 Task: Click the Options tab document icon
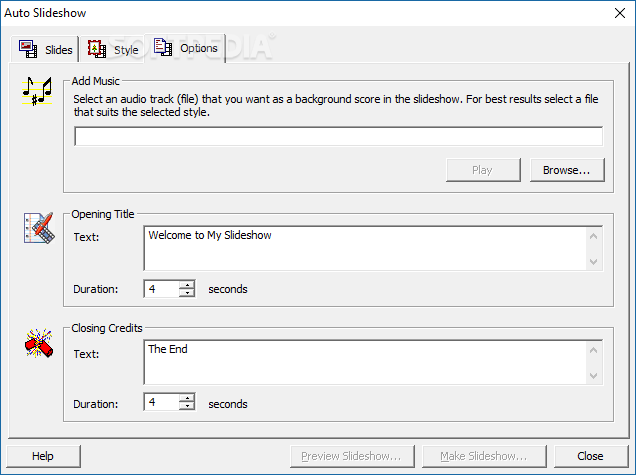[x=163, y=47]
